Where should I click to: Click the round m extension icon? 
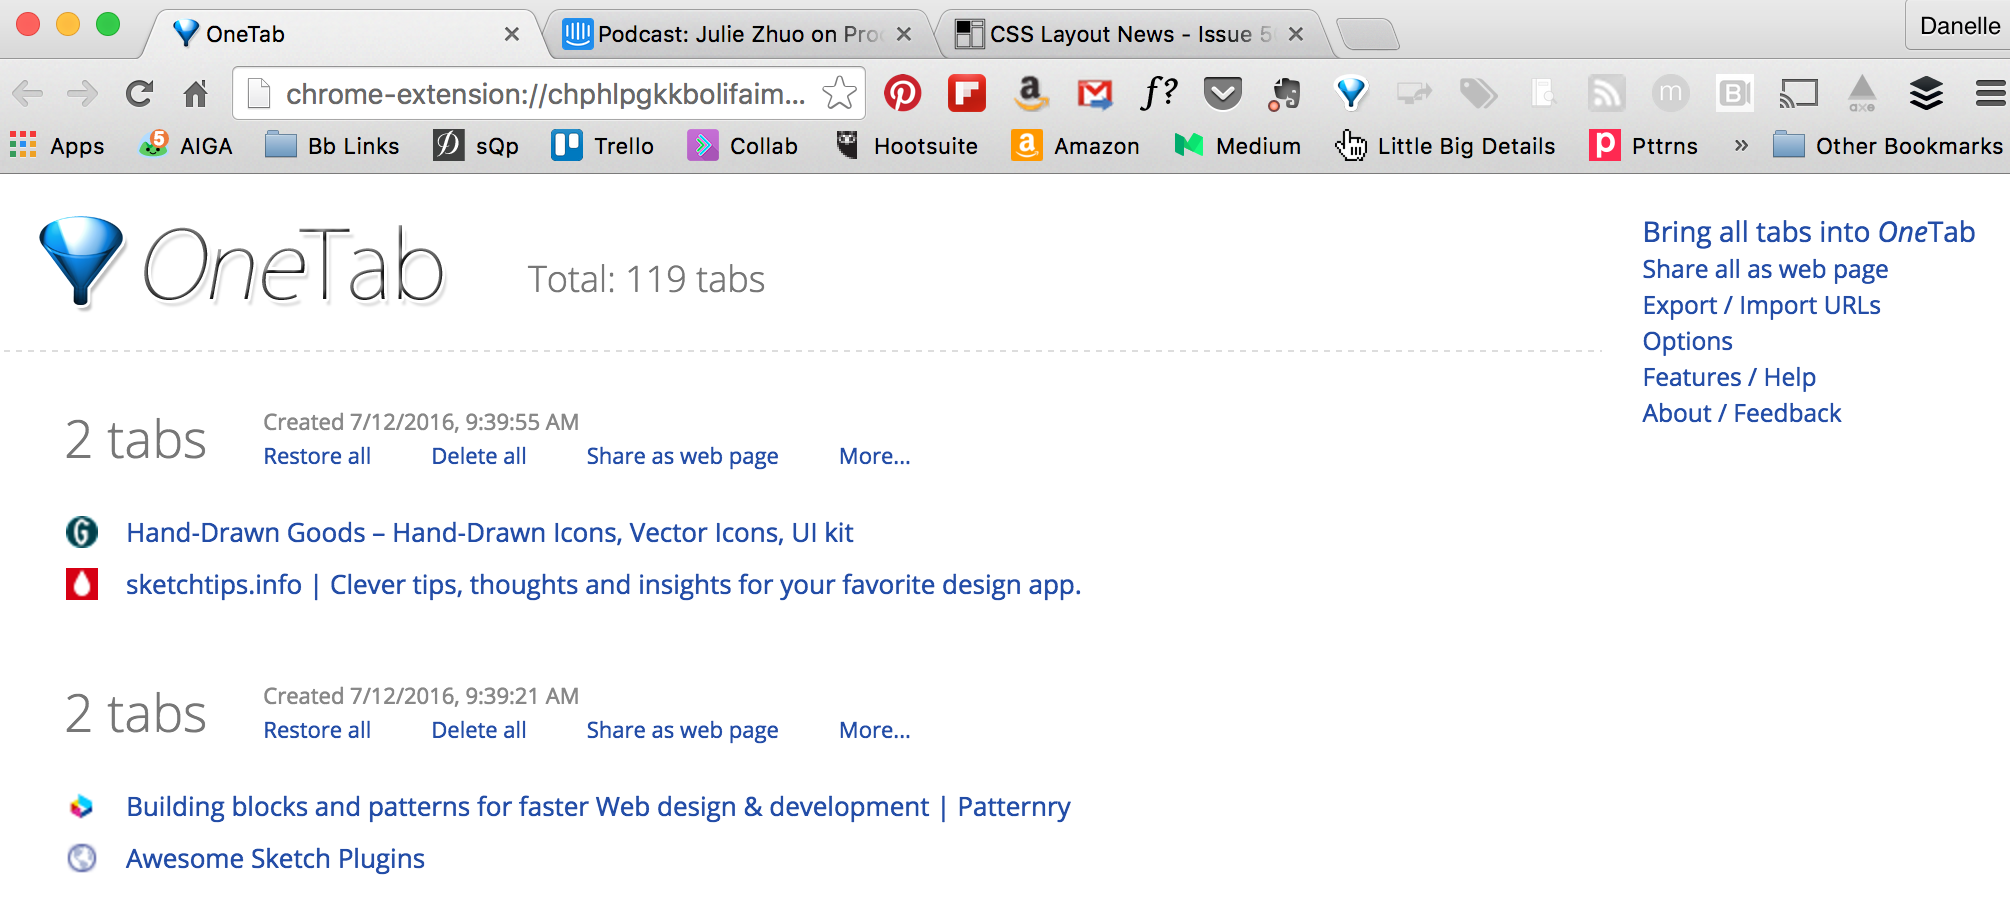click(1670, 94)
